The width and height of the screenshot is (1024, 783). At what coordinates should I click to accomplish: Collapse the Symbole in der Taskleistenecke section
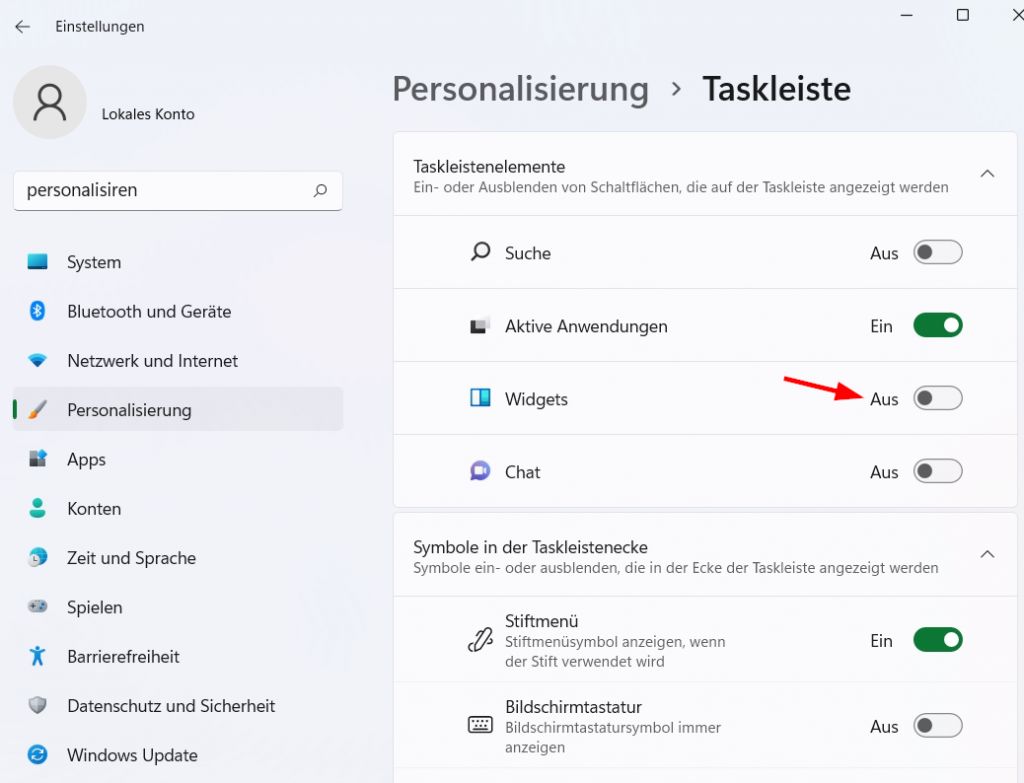point(988,554)
